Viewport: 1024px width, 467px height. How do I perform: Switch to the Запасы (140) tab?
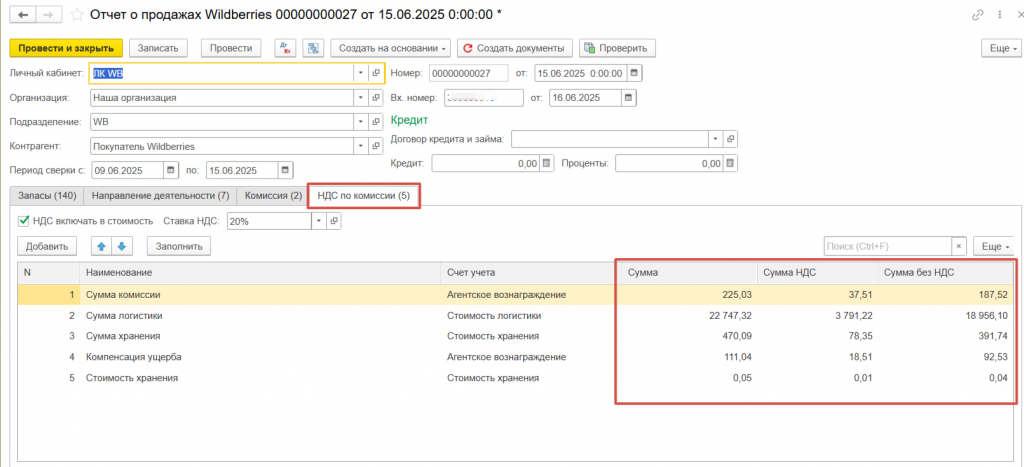(x=46, y=196)
